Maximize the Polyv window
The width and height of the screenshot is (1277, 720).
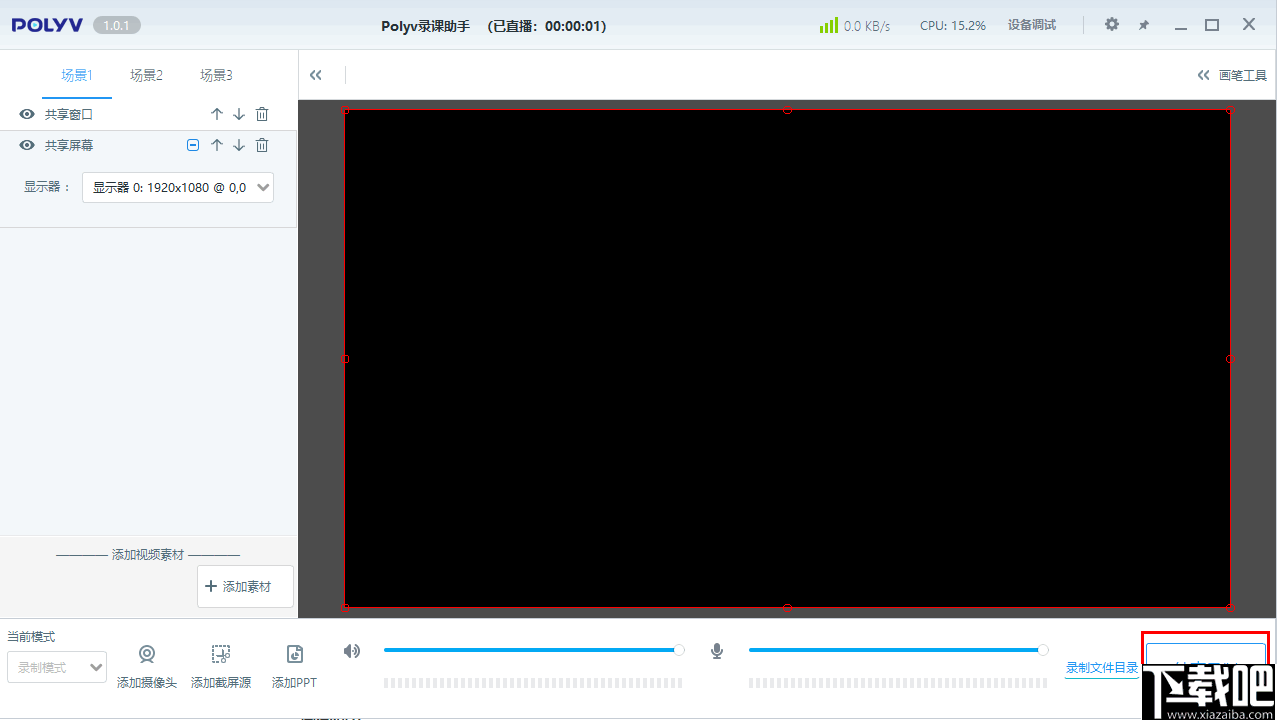(1212, 25)
